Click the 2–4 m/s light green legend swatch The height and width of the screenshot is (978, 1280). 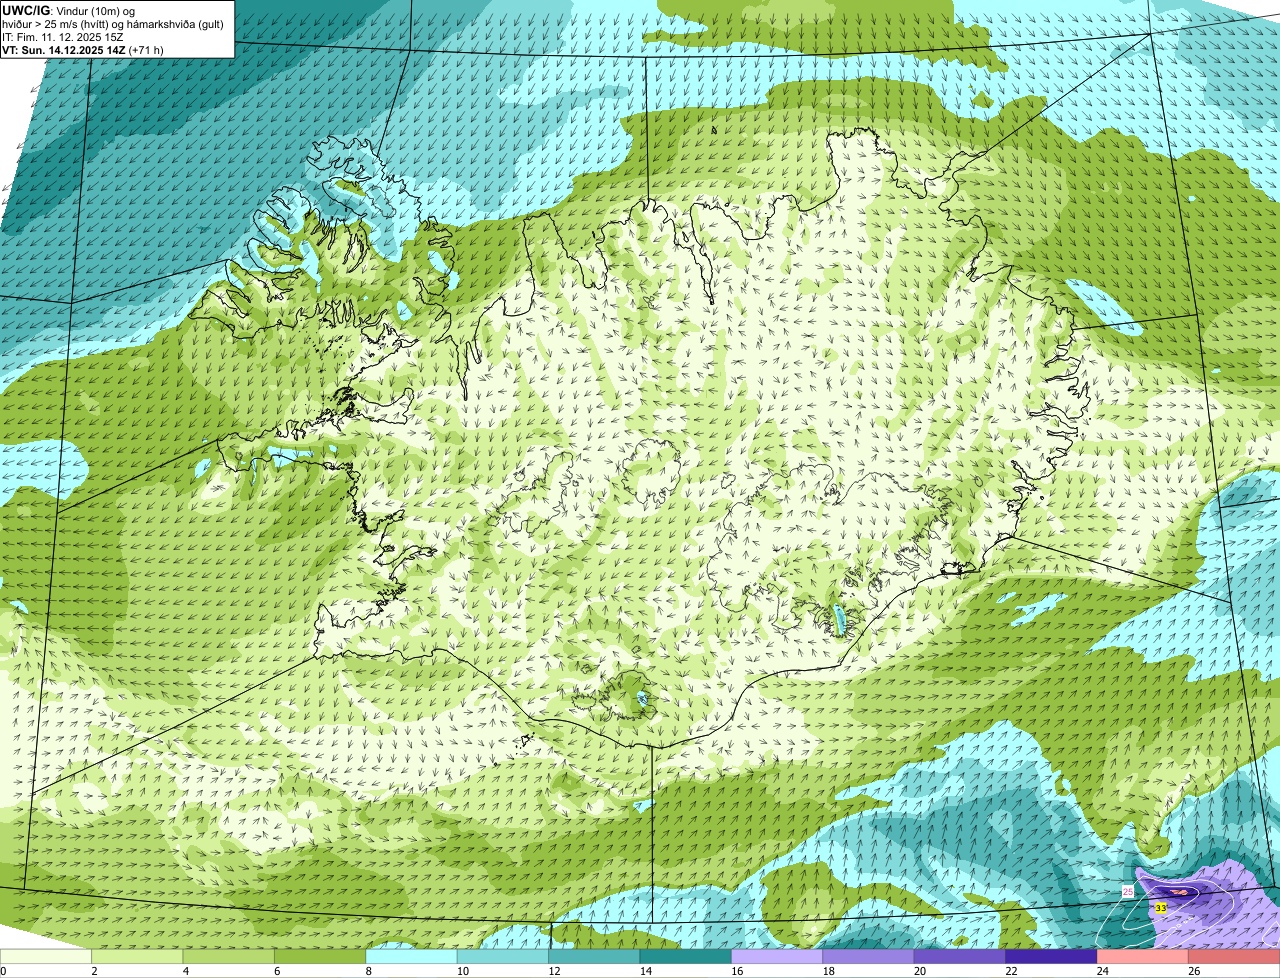(x=139, y=957)
